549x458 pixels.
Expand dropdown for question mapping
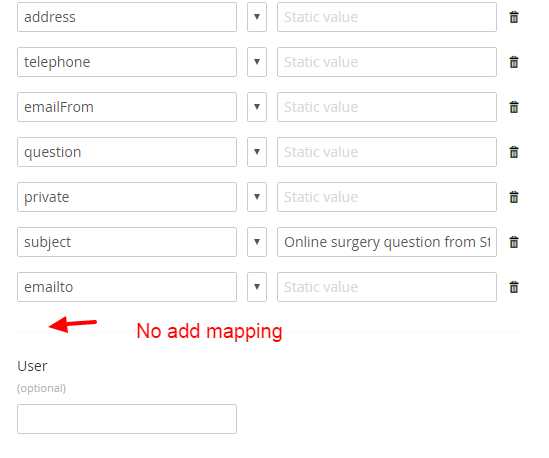coord(257,152)
